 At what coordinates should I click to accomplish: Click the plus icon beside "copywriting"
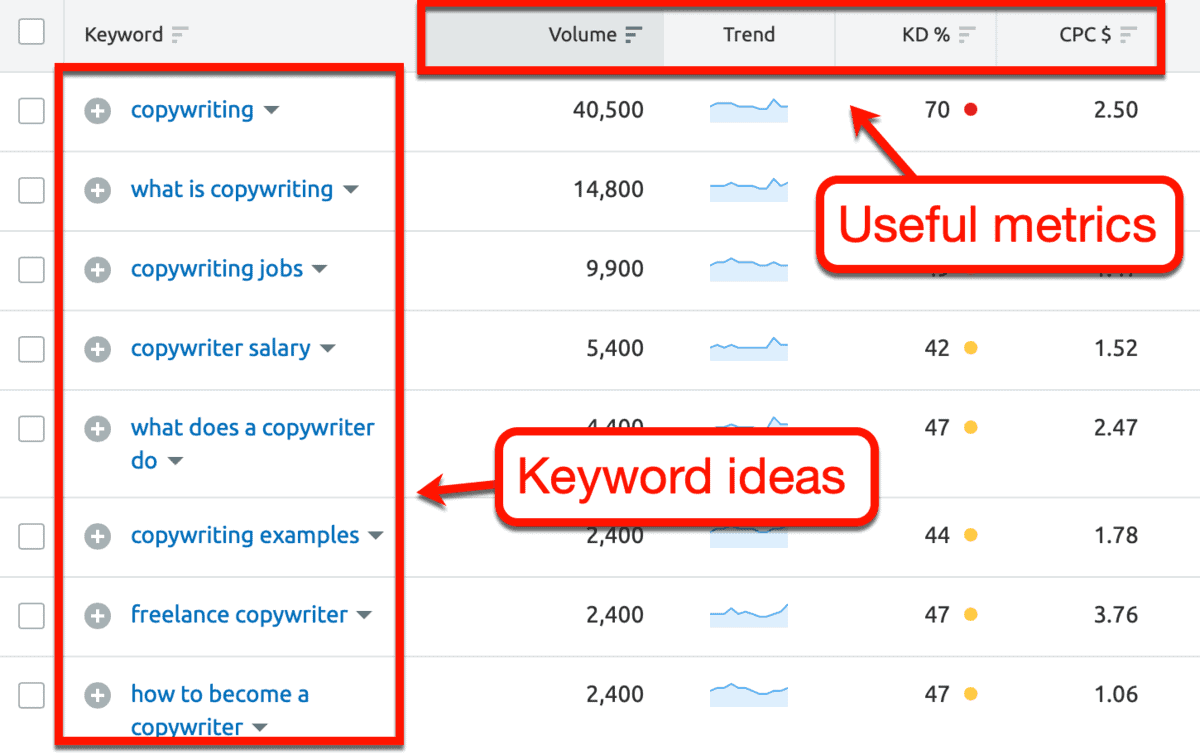[97, 111]
